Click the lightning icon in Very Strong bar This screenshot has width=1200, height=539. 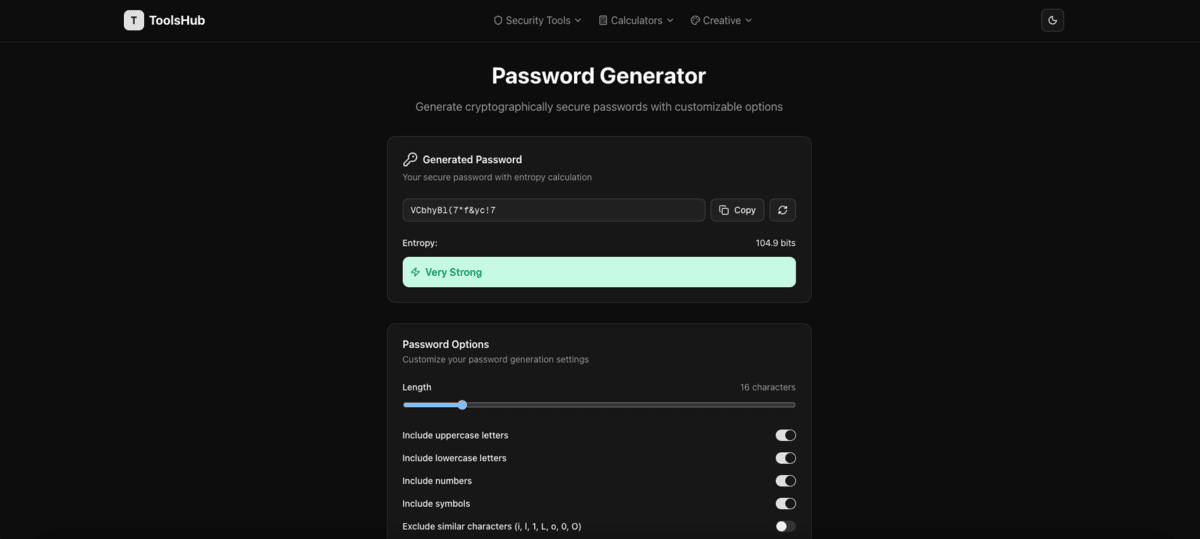(x=415, y=272)
